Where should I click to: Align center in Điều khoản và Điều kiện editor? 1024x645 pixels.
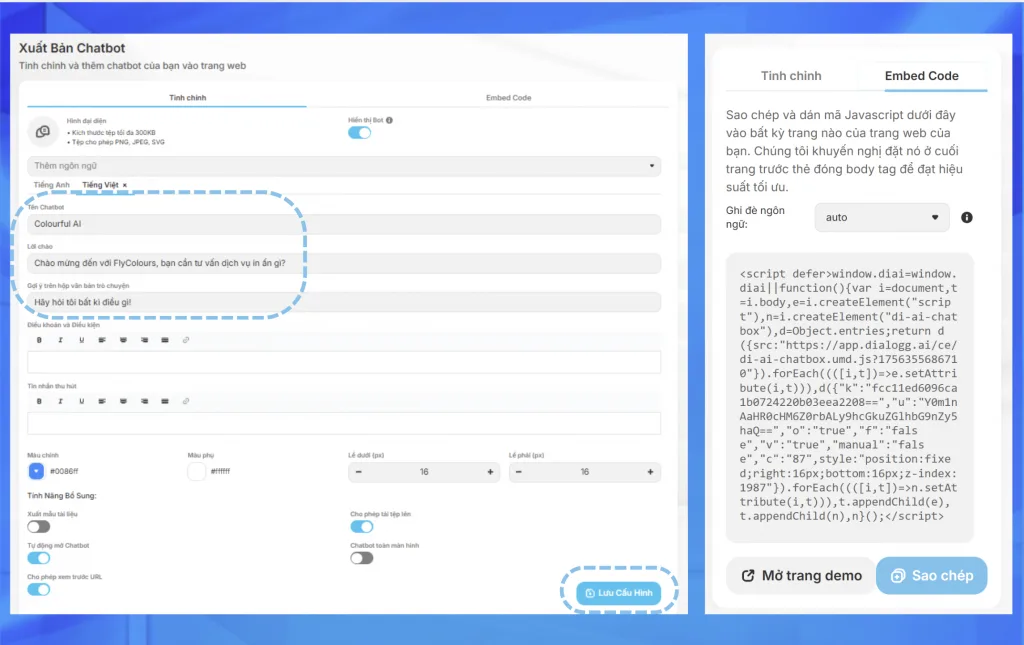(x=123, y=340)
